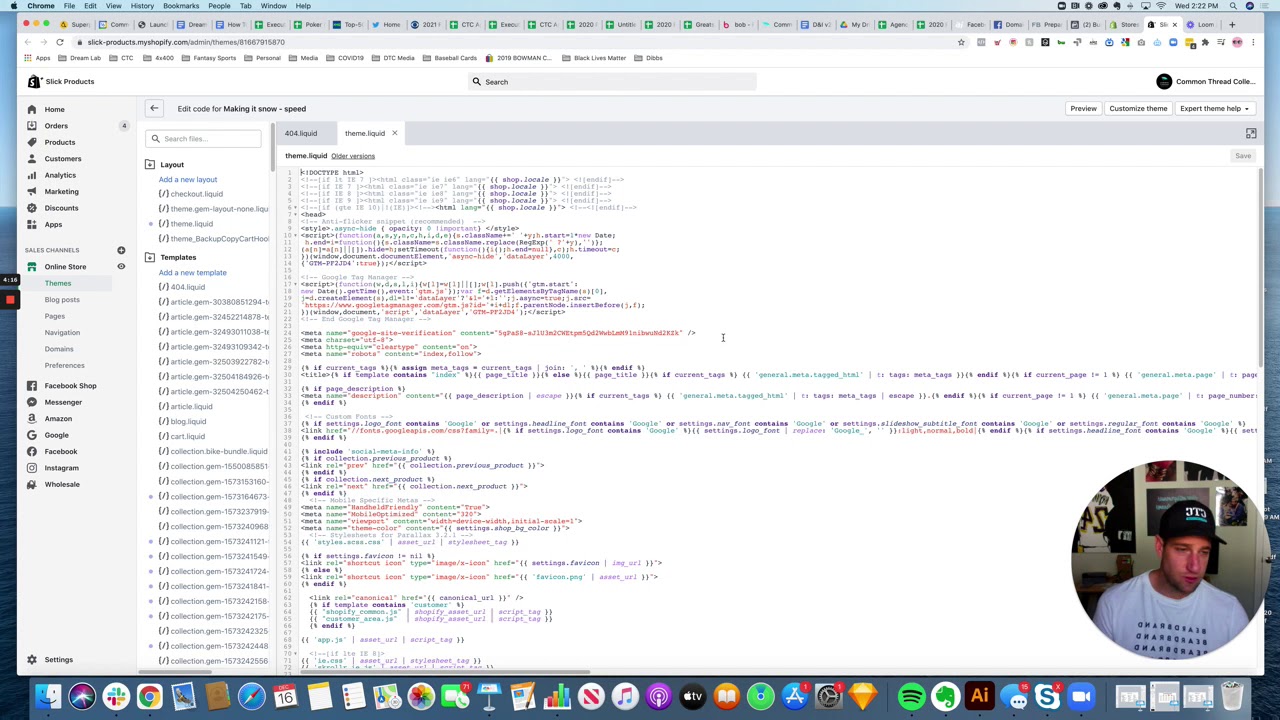
Task: Open the Orders section
Action: [56, 125]
